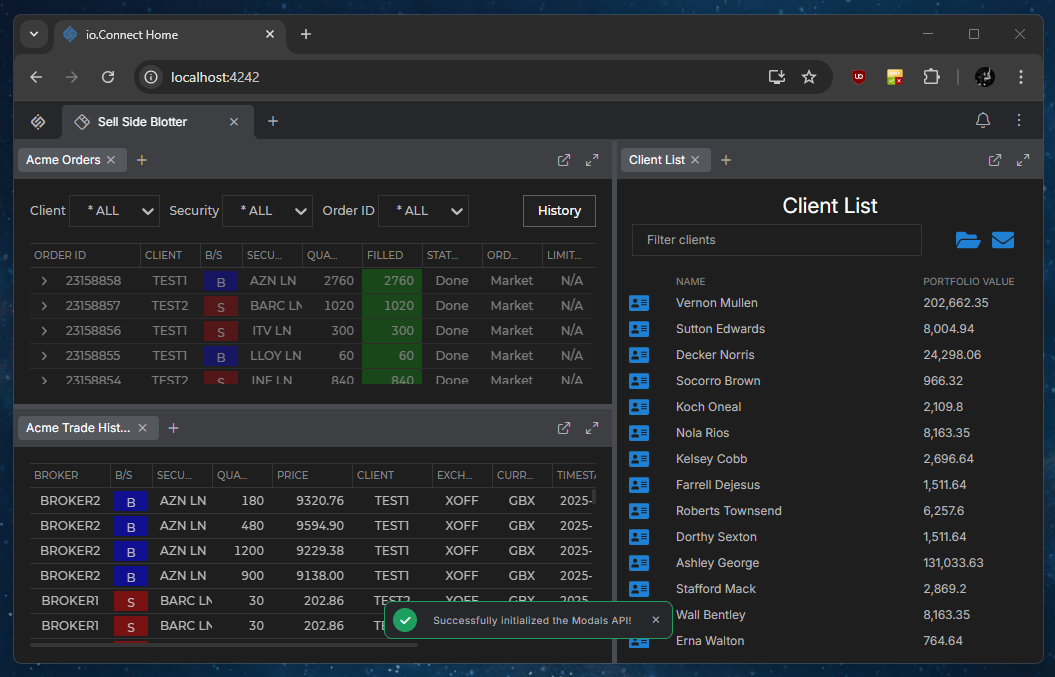Add an app next to Acme Orders tab
The width and height of the screenshot is (1055, 677).
(x=142, y=160)
